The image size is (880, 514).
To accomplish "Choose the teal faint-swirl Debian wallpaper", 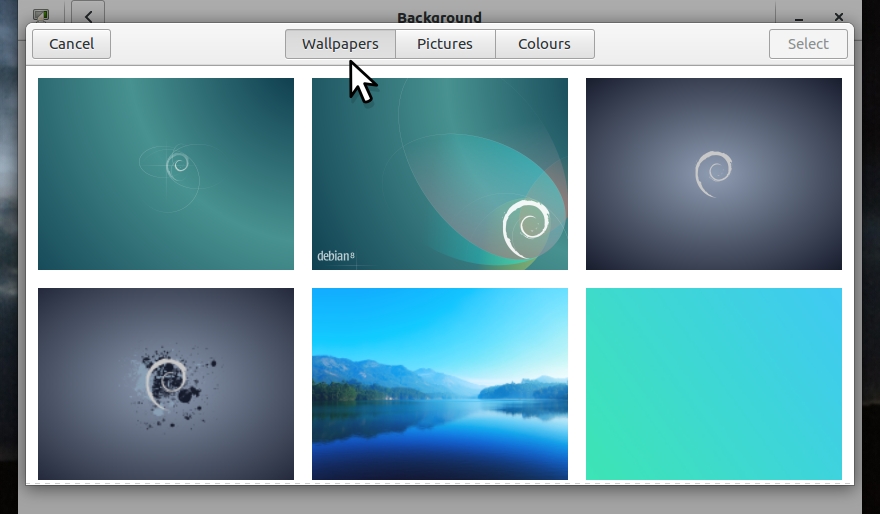I will click(x=166, y=174).
